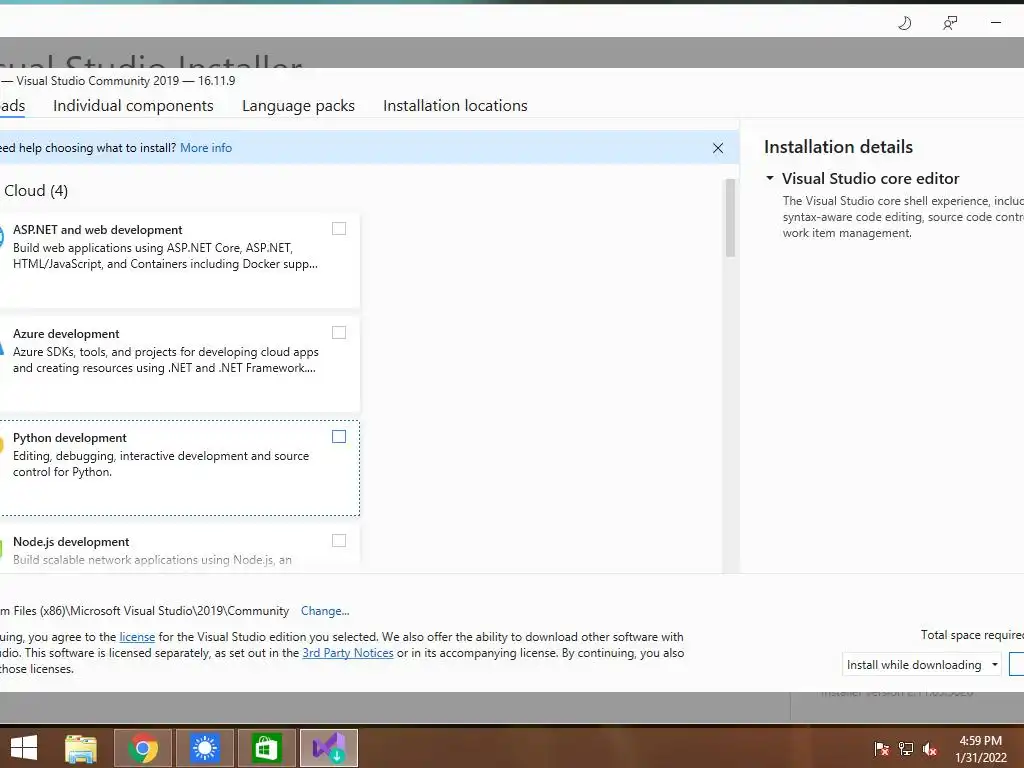Check ASP.NET and web development workload

(339, 229)
